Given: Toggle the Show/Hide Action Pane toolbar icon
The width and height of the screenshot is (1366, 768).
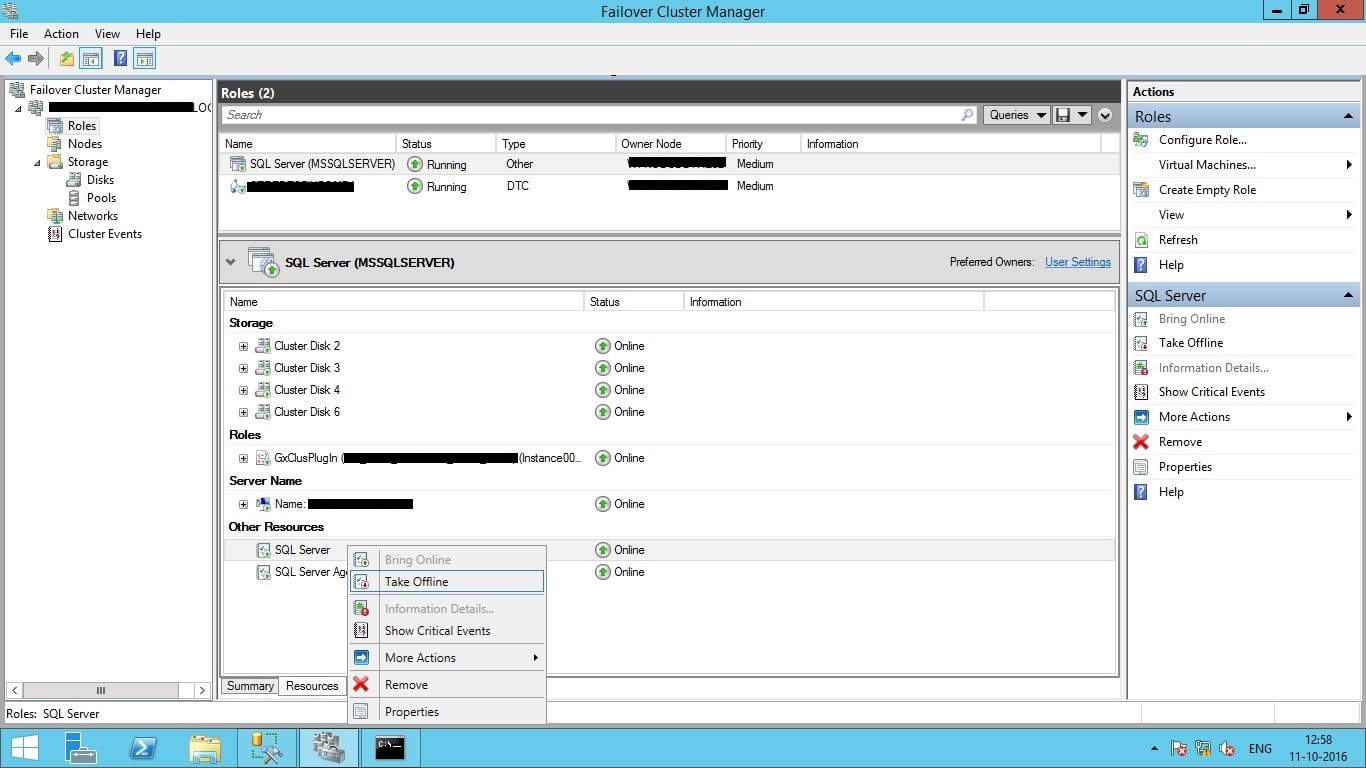Looking at the screenshot, I should 144,59.
